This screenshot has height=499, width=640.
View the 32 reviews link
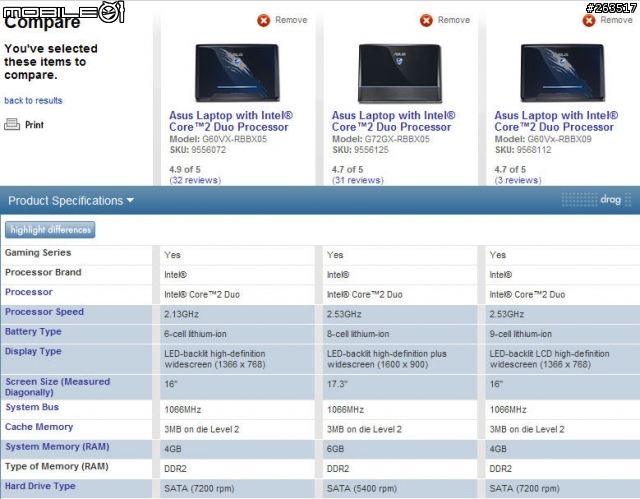coord(195,180)
